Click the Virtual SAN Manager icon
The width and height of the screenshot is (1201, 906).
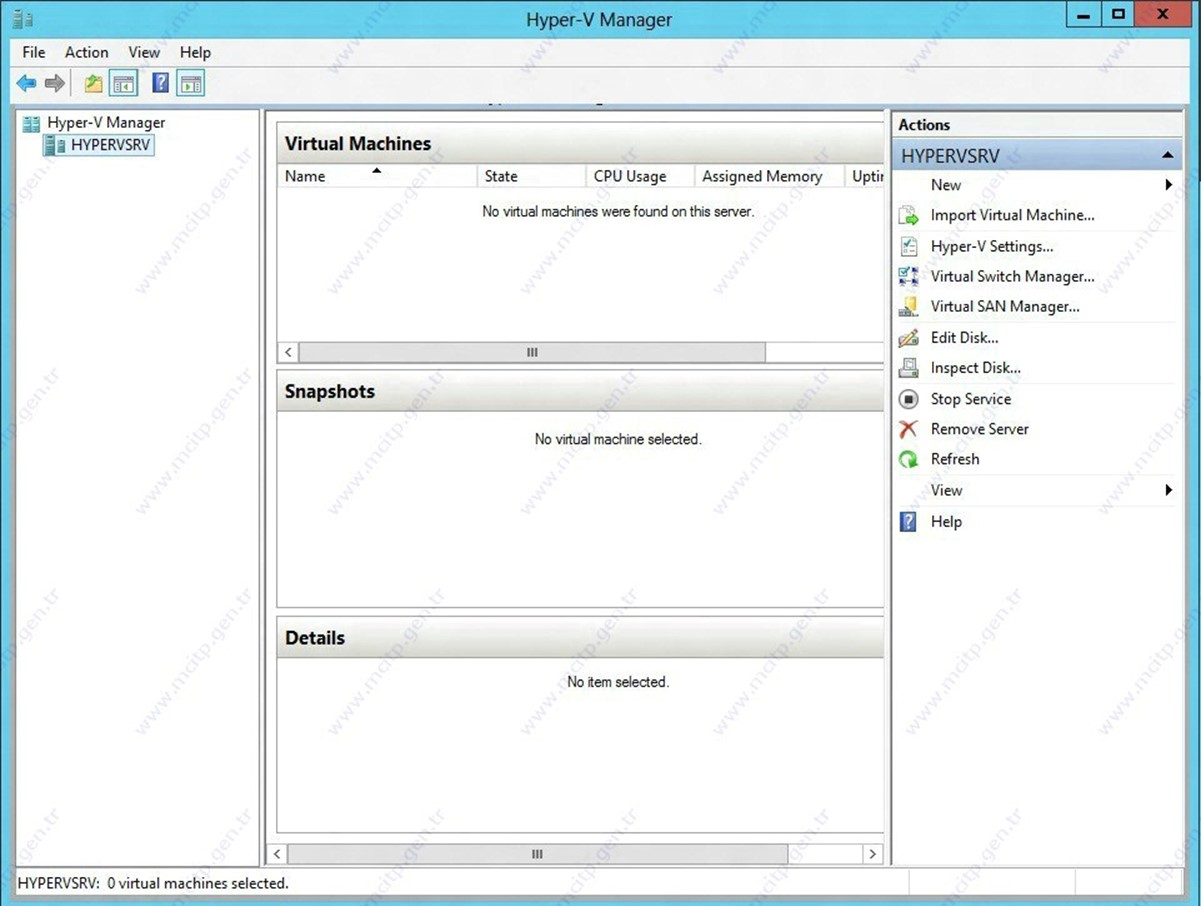click(908, 307)
